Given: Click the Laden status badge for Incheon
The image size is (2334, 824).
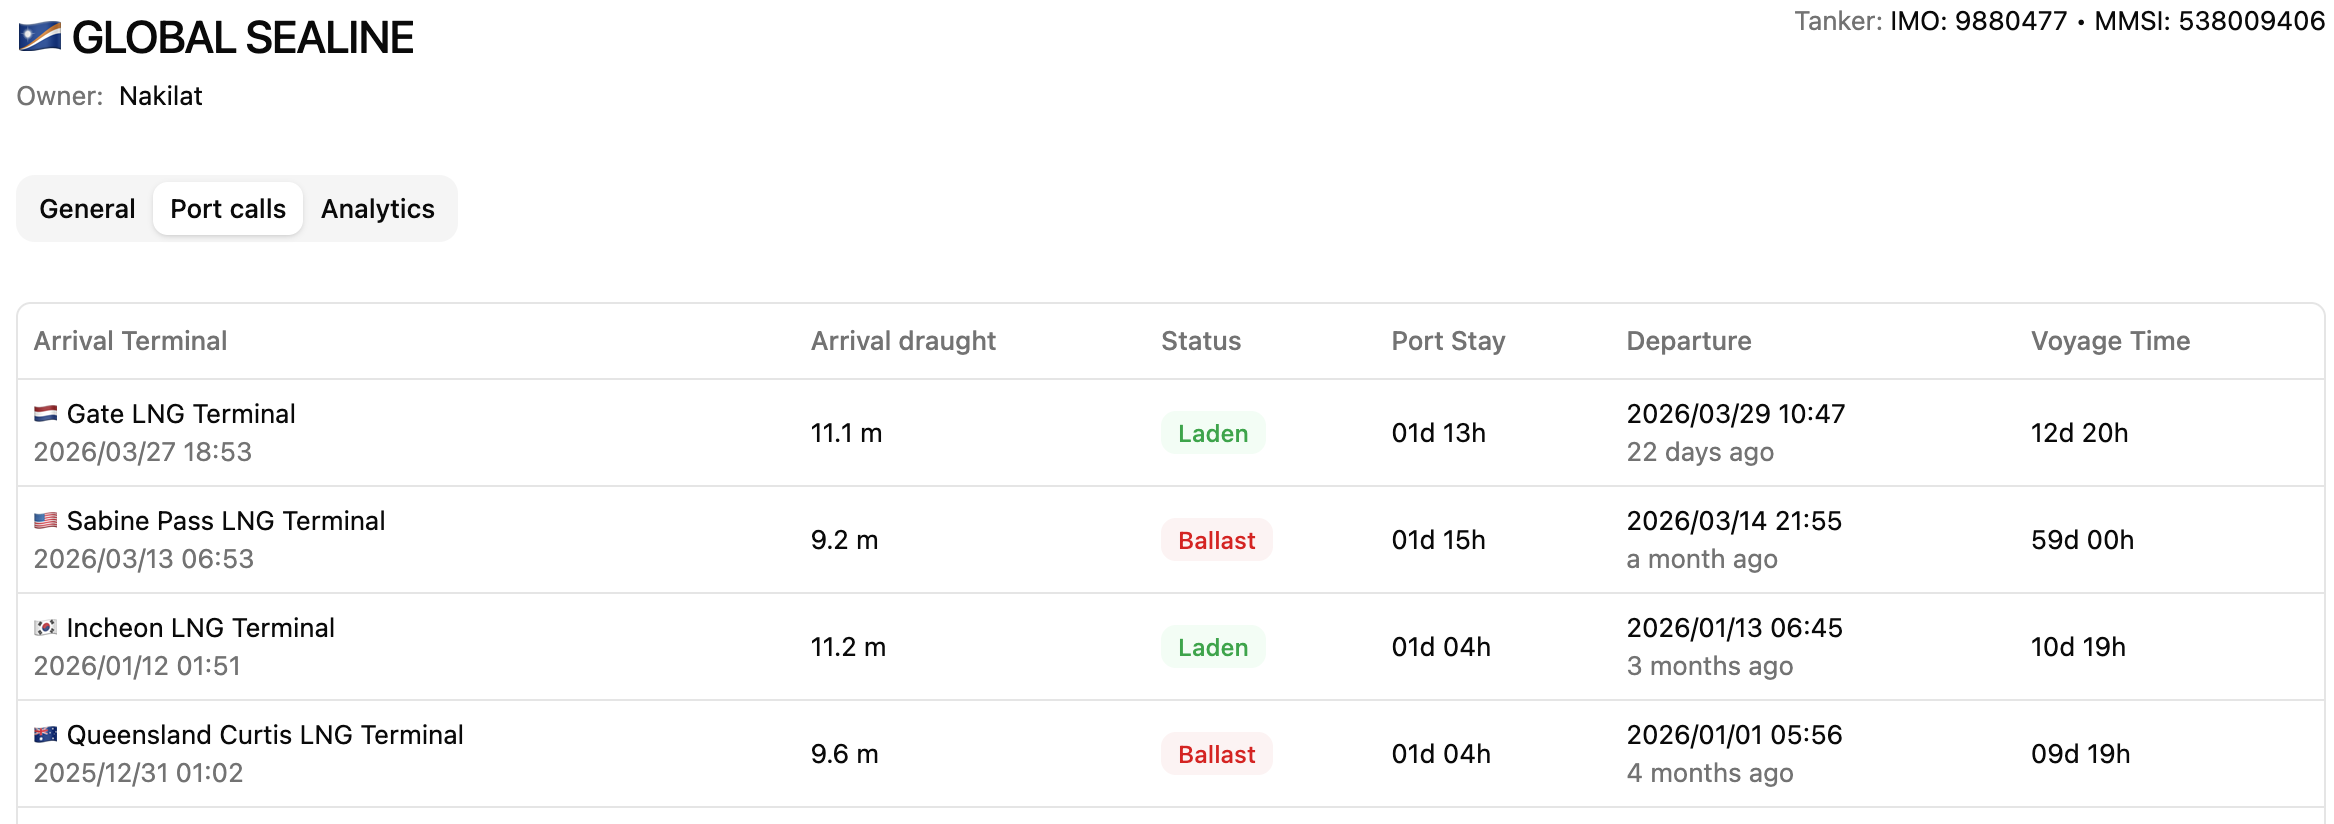Looking at the screenshot, I should (x=1213, y=647).
